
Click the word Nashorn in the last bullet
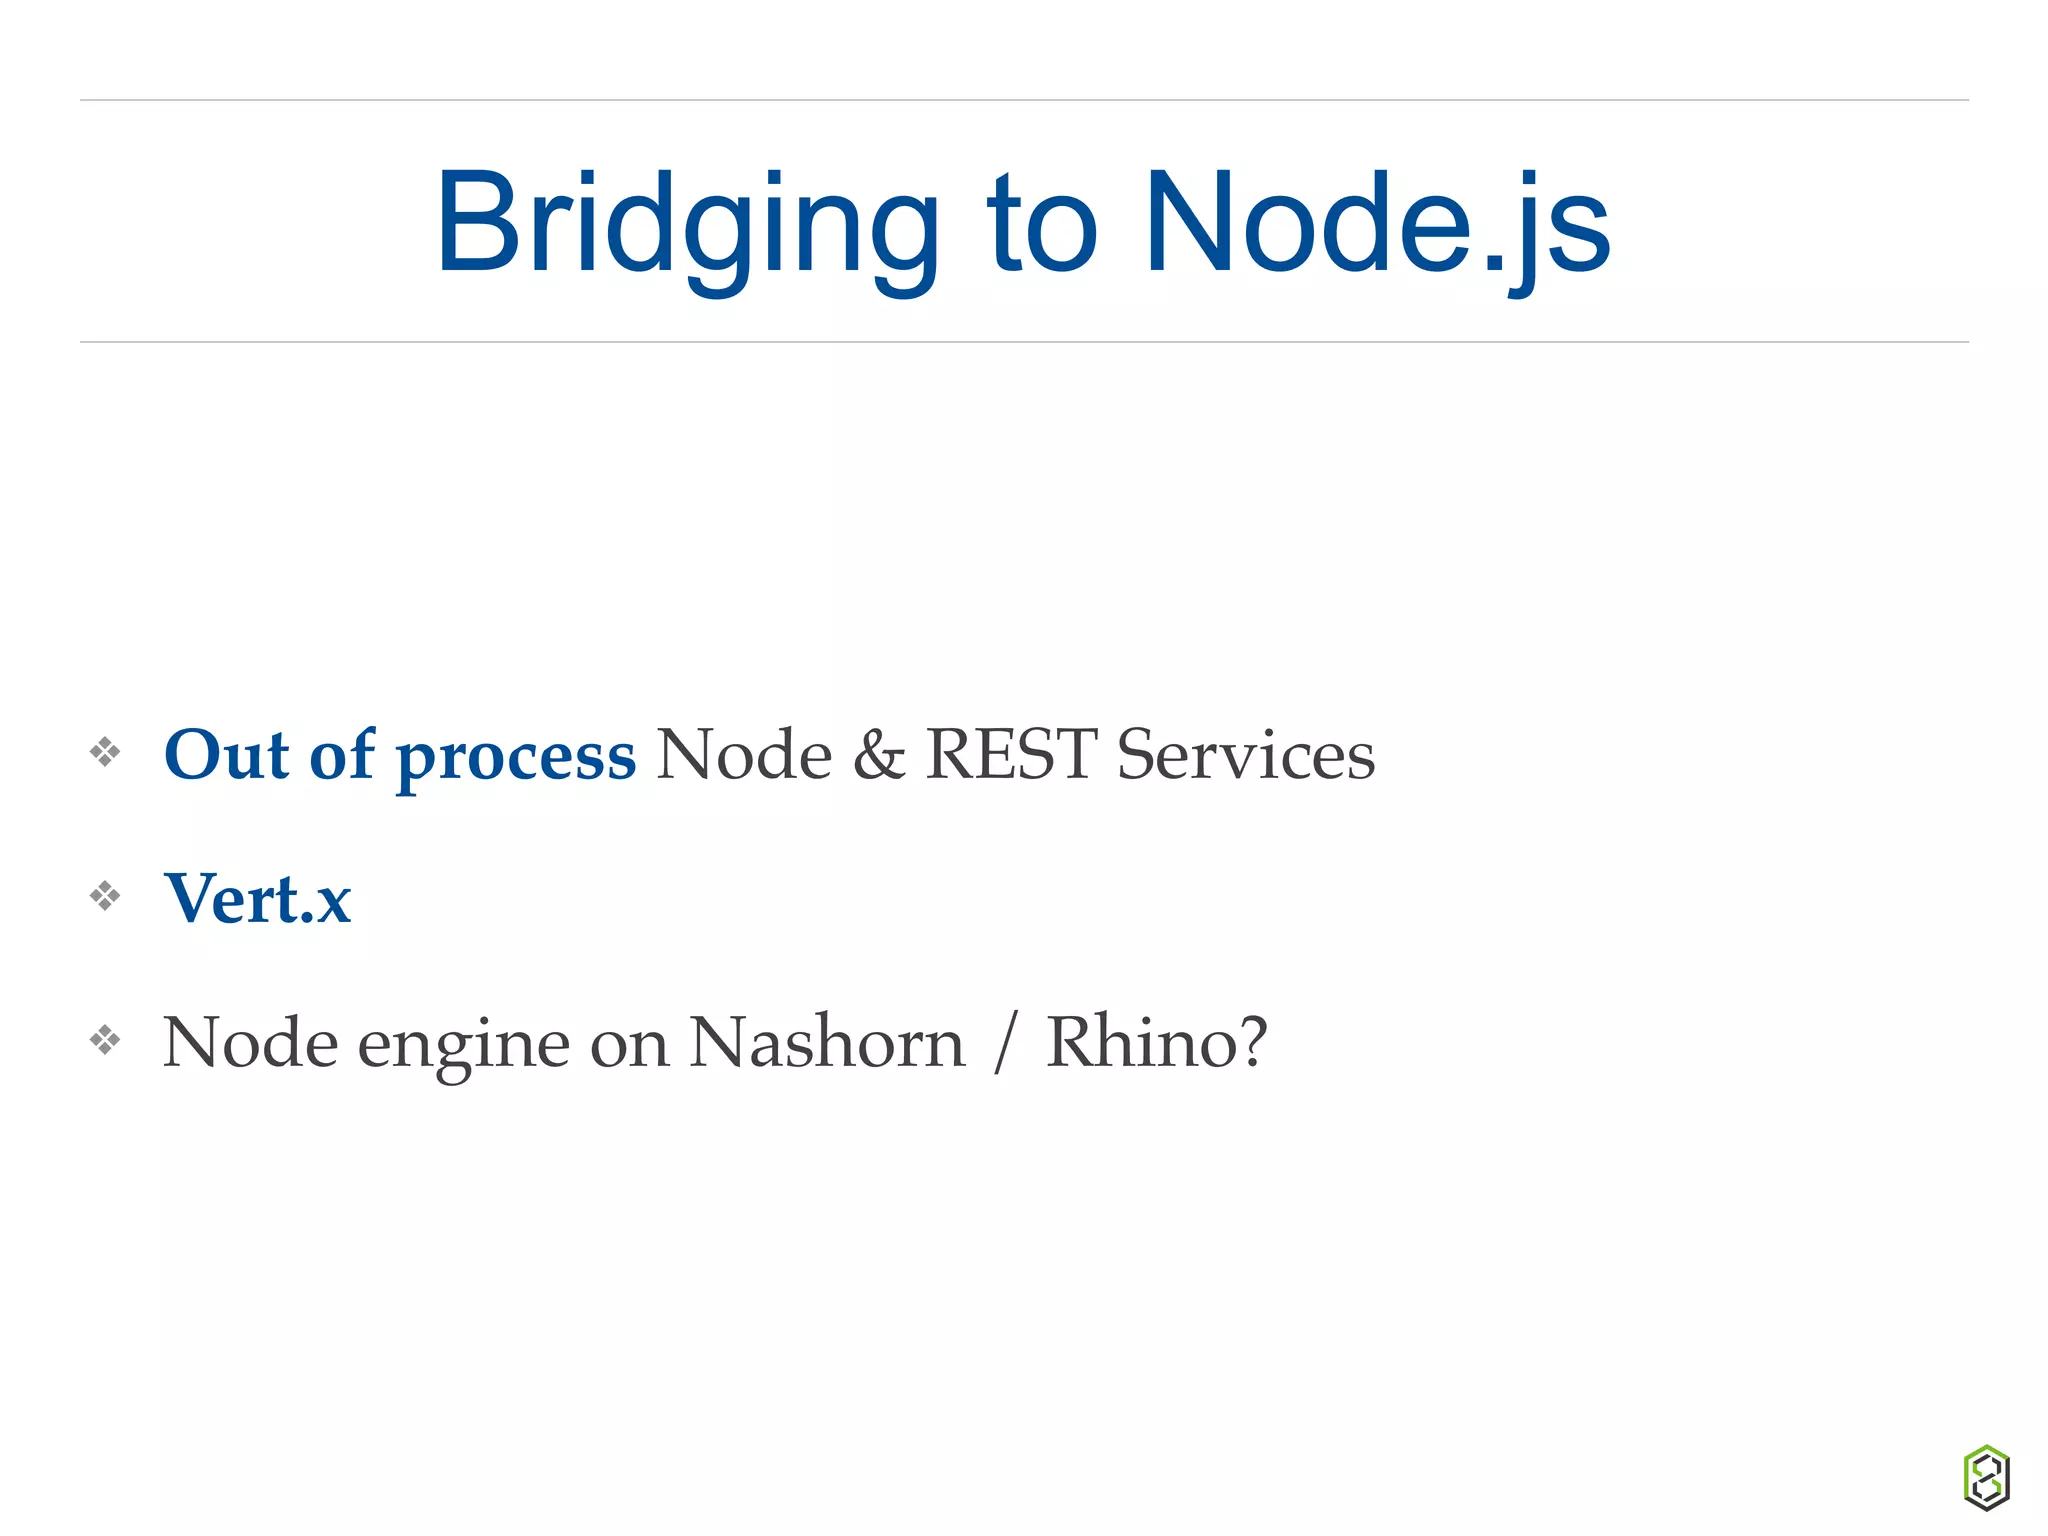point(827,1042)
